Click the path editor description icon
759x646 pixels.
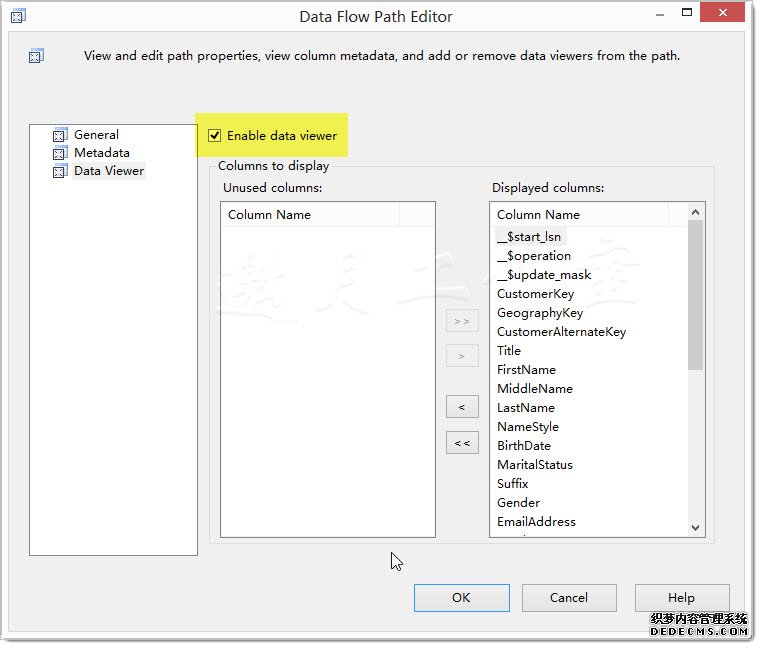36,56
